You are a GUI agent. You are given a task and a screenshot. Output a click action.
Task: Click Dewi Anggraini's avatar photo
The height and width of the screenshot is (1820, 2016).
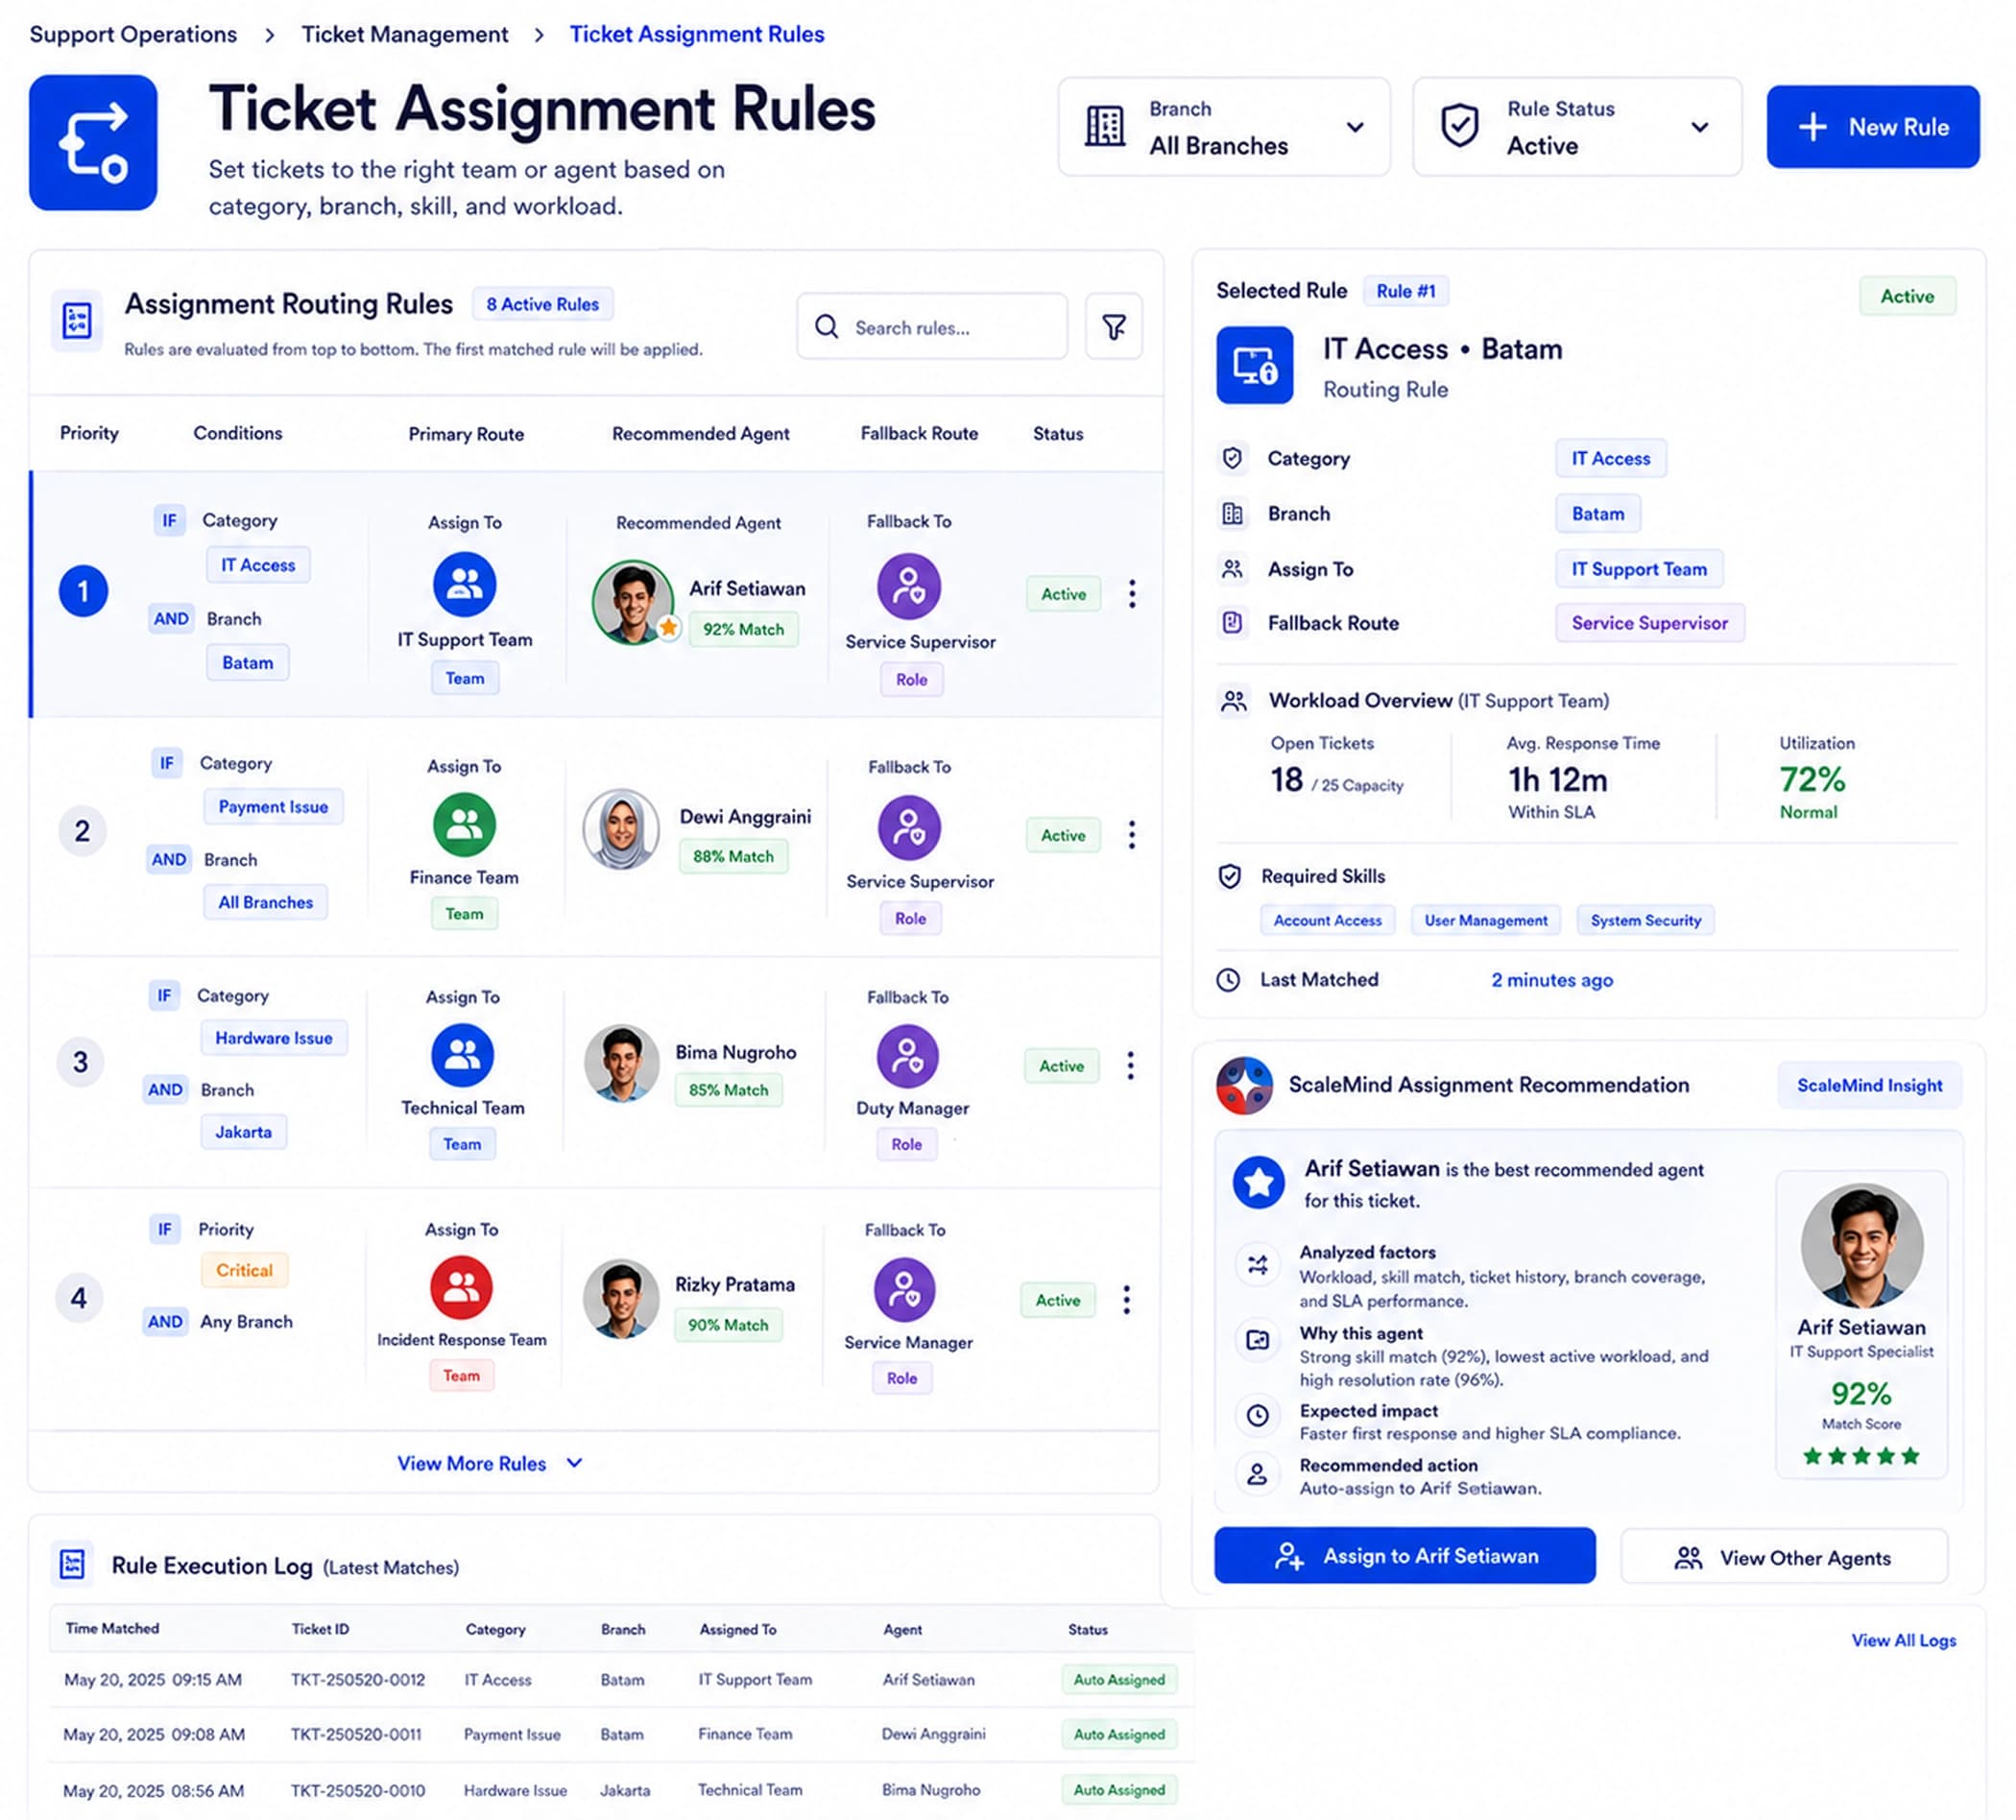coord(621,829)
